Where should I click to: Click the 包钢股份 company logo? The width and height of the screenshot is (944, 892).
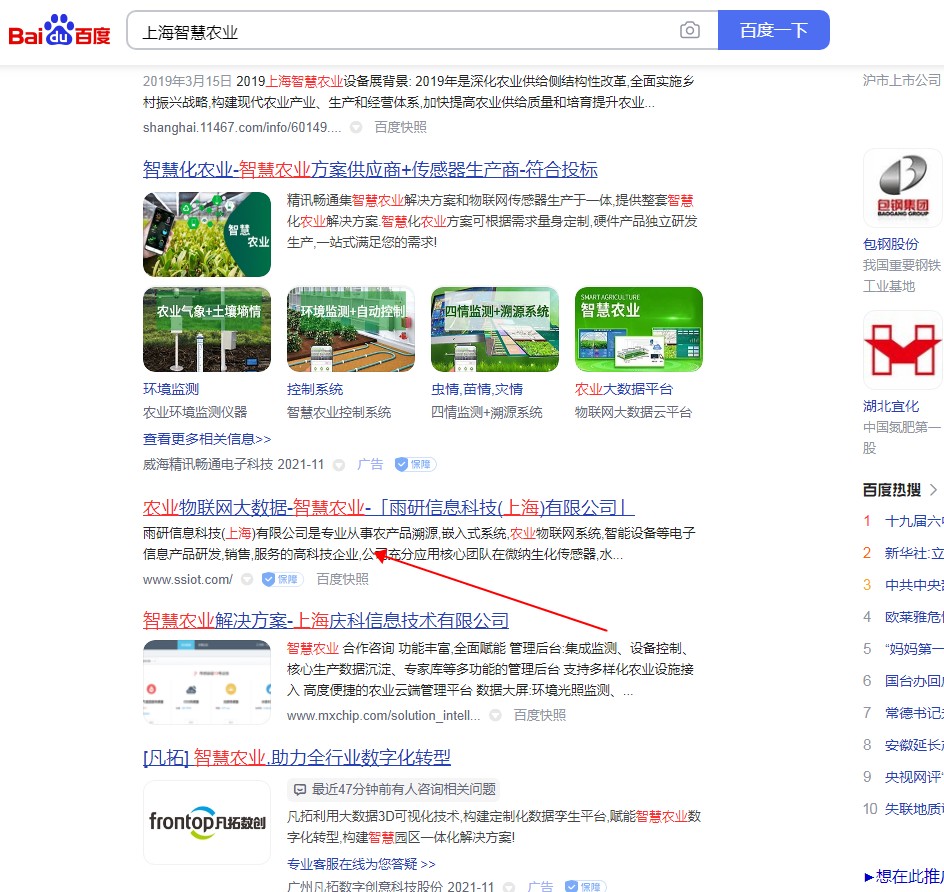(903, 188)
